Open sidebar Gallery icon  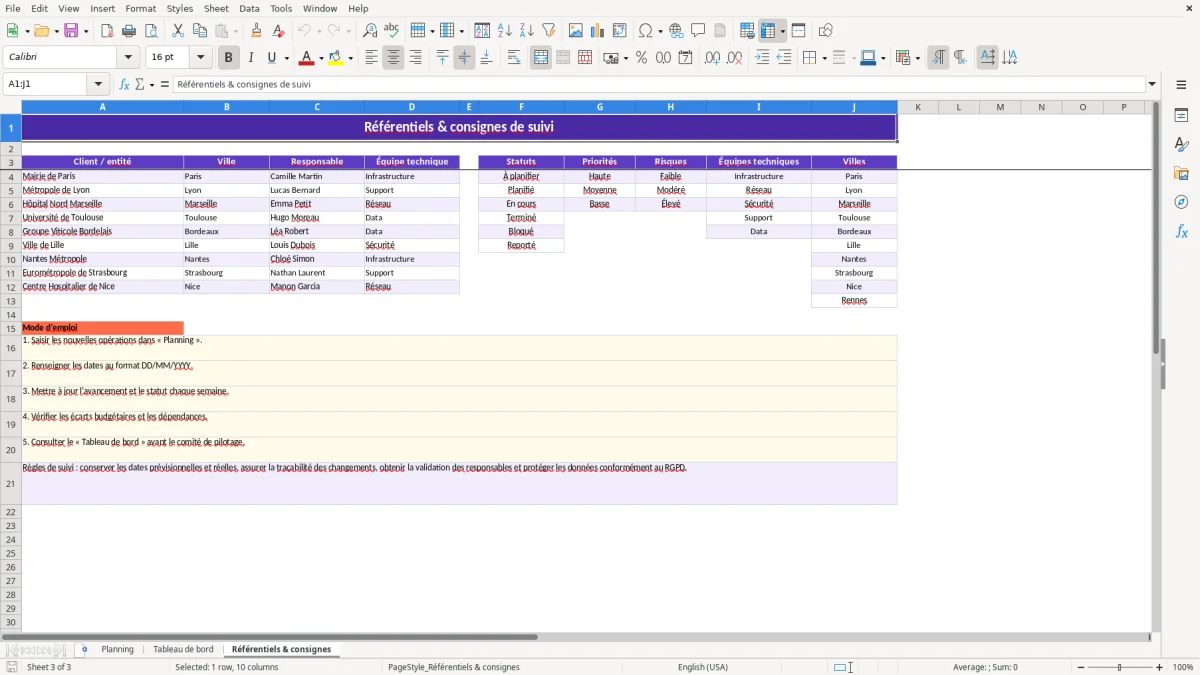click(x=1181, y=173)
